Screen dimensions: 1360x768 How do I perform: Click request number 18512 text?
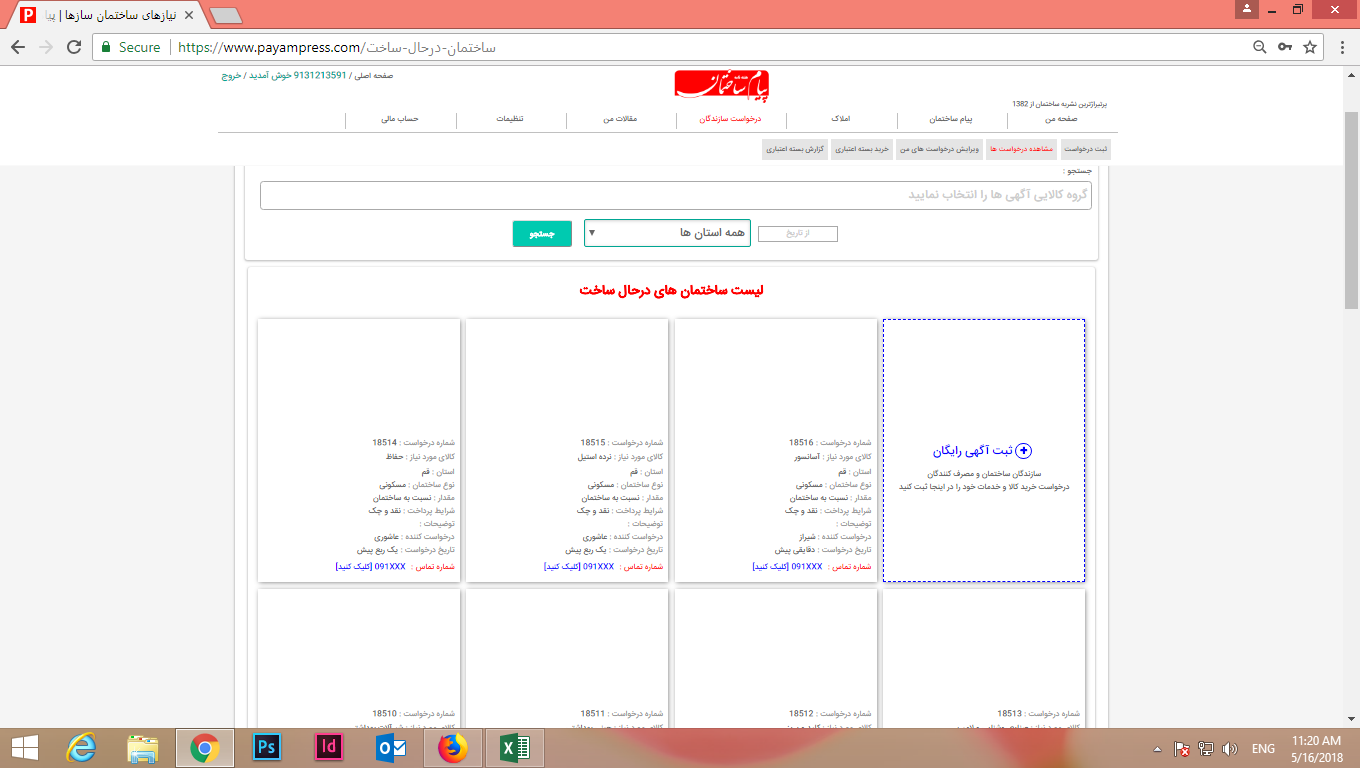coord(801,713)
